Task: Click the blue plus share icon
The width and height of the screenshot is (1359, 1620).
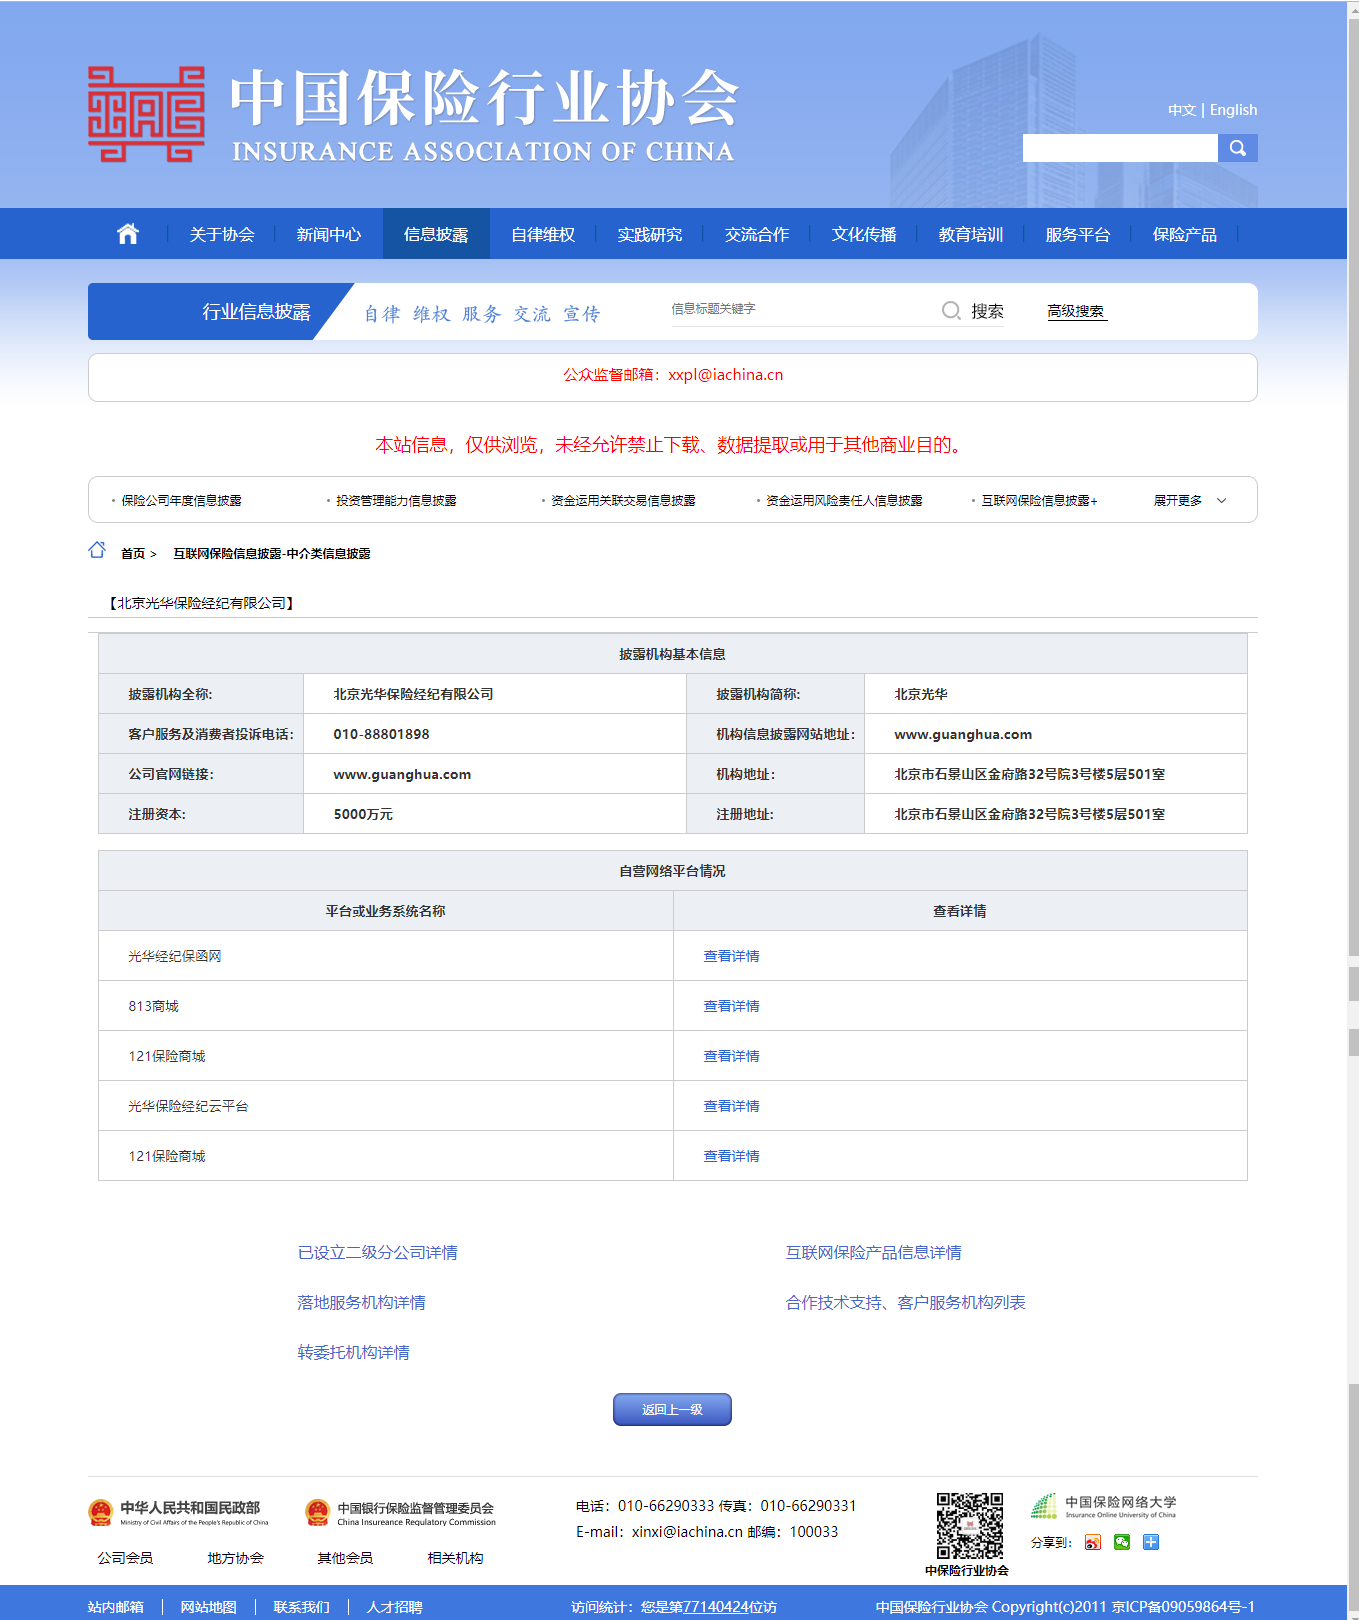Action: pos(1151,1542)
